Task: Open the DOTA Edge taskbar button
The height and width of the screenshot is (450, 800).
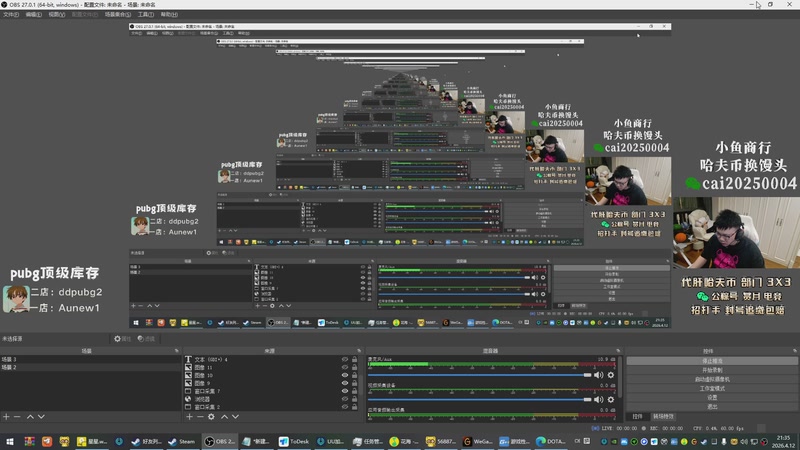Action: coord(552,441)
